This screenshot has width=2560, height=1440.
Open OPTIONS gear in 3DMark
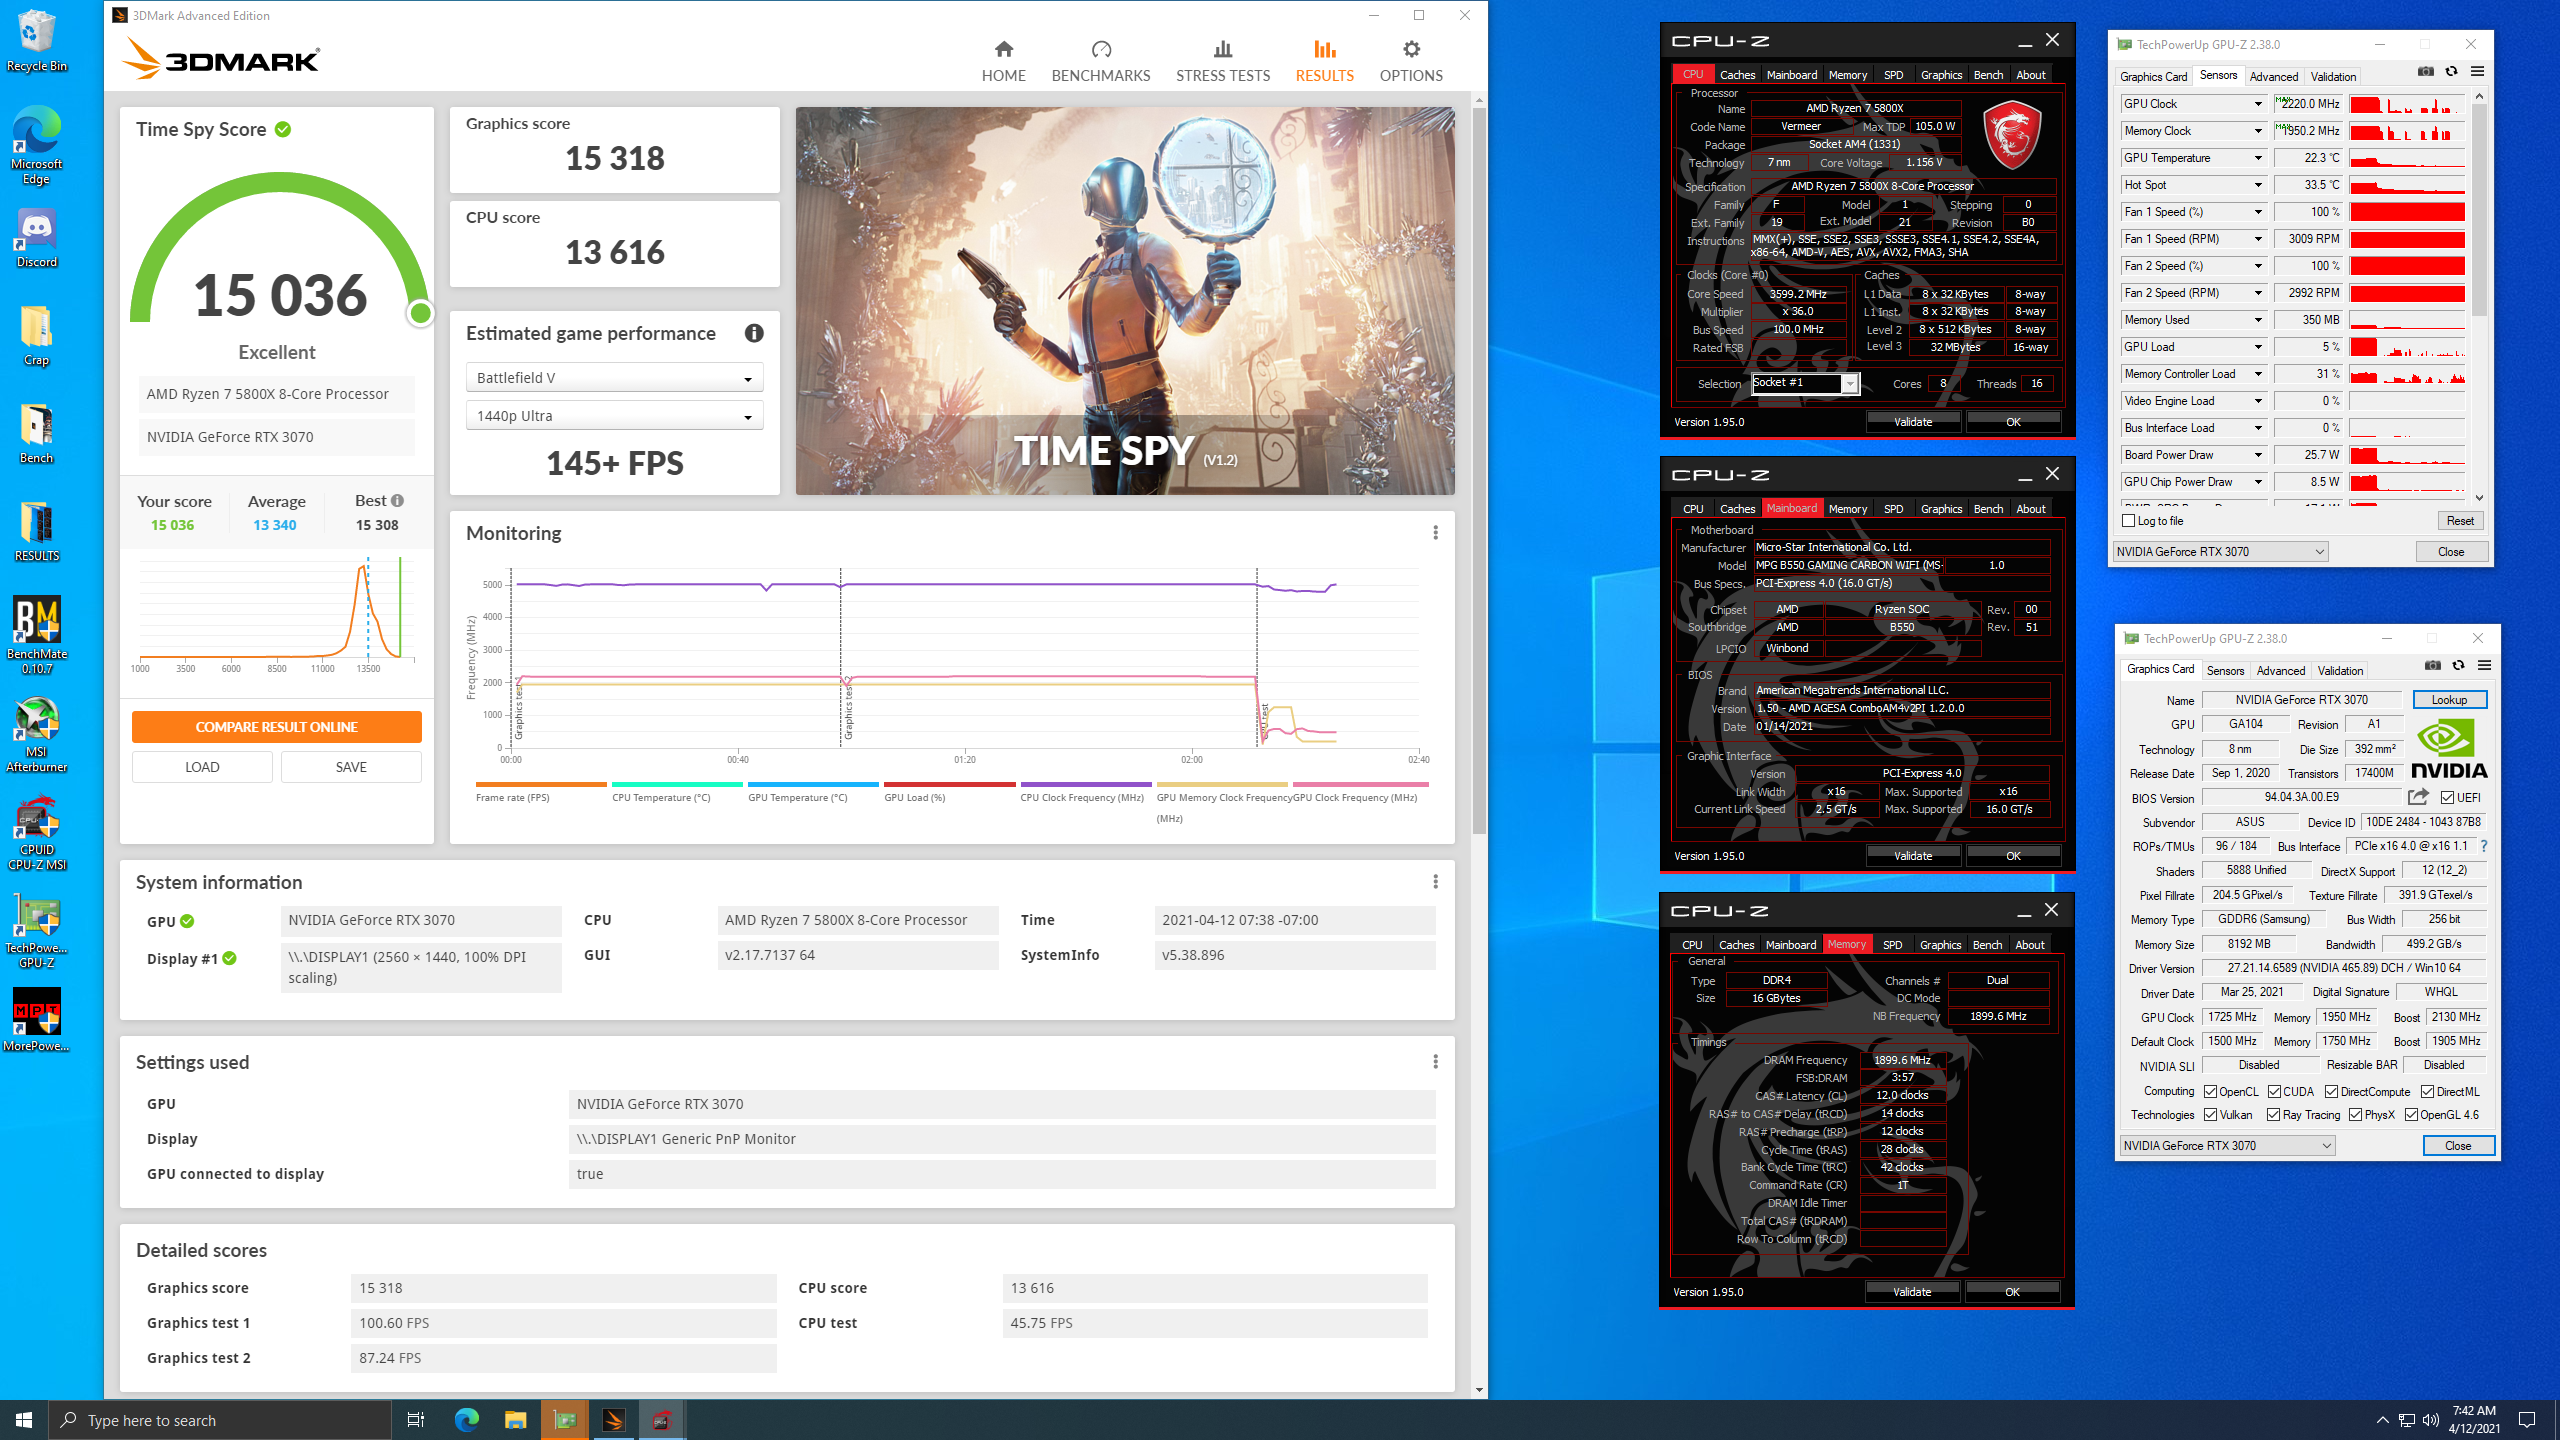click(1411, 61)
